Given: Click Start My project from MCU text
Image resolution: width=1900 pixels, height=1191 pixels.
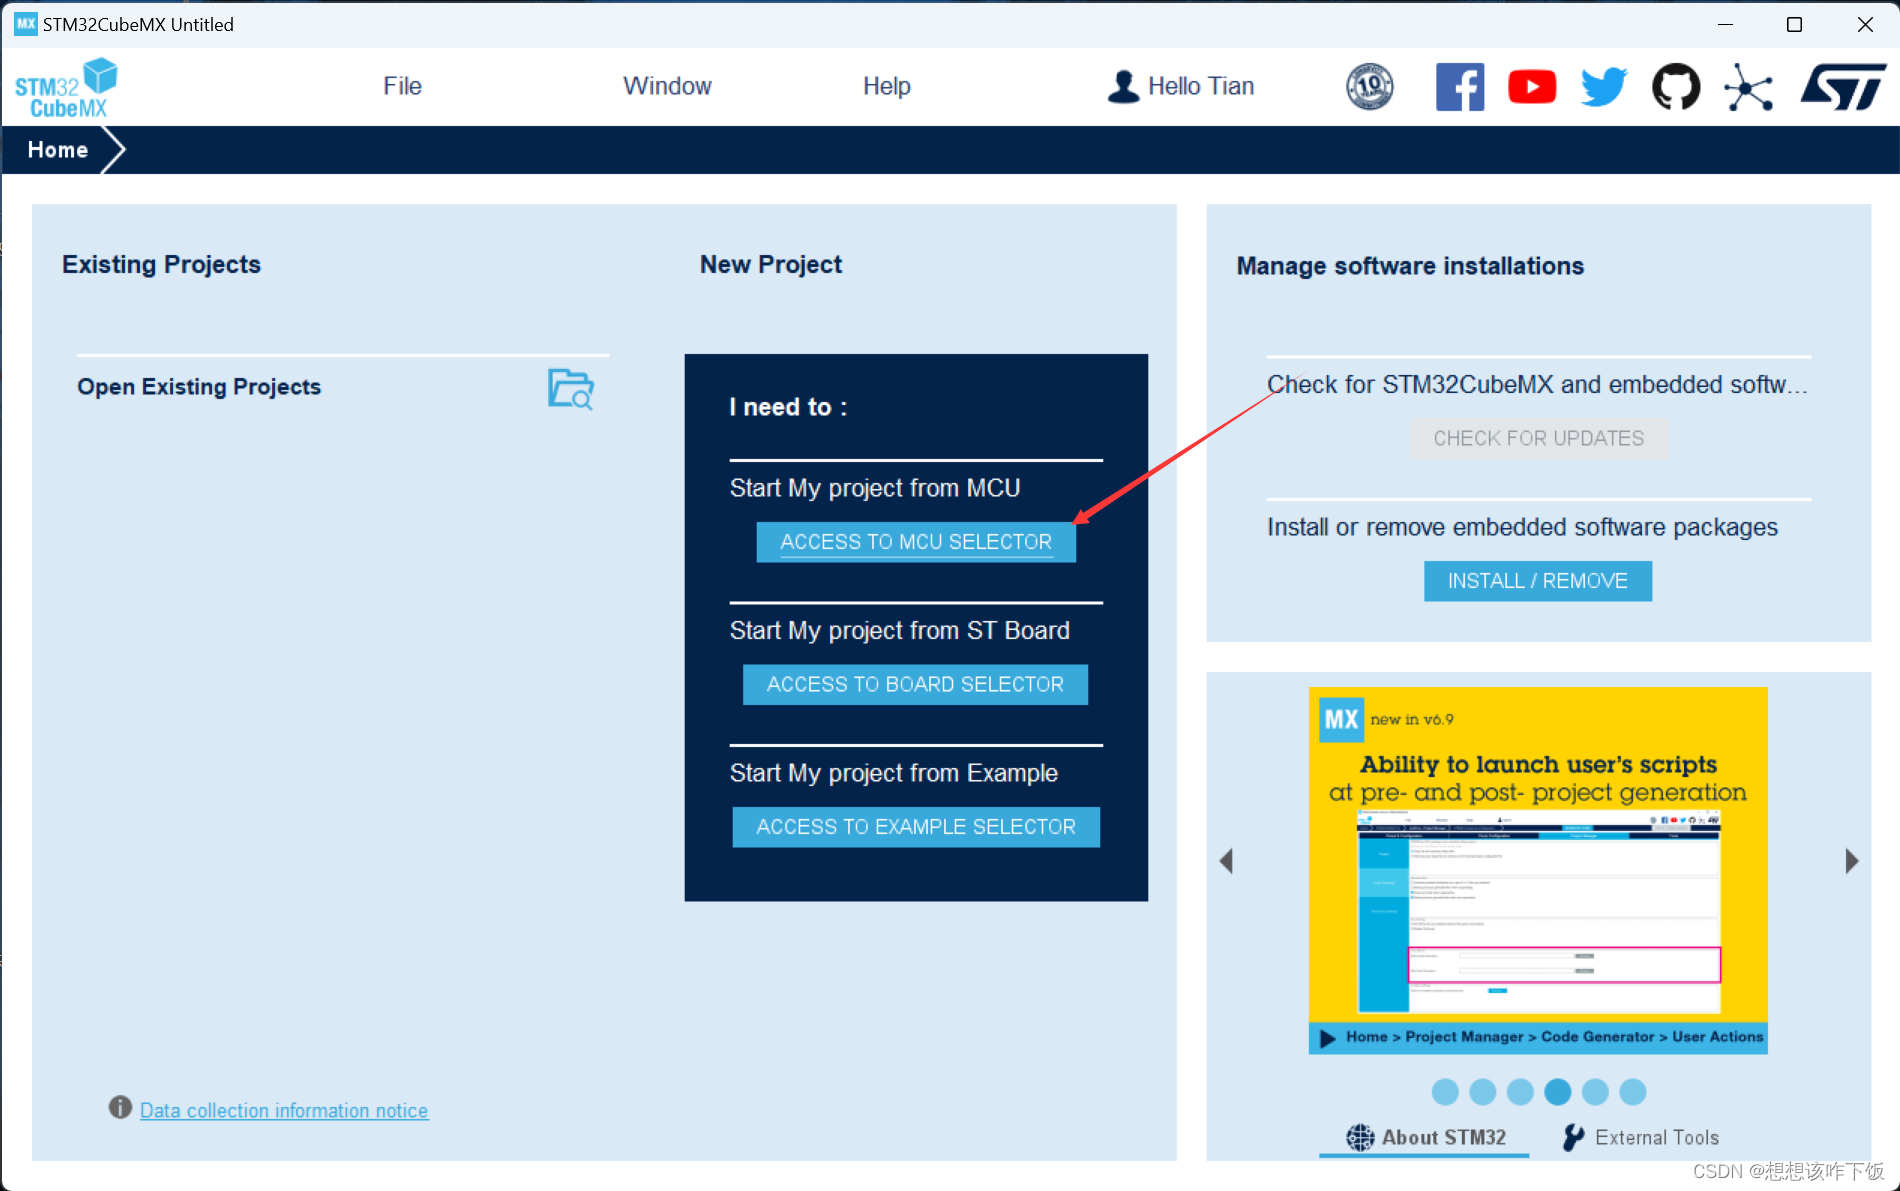Looking at the screenshot, I should tap(875, 488).
